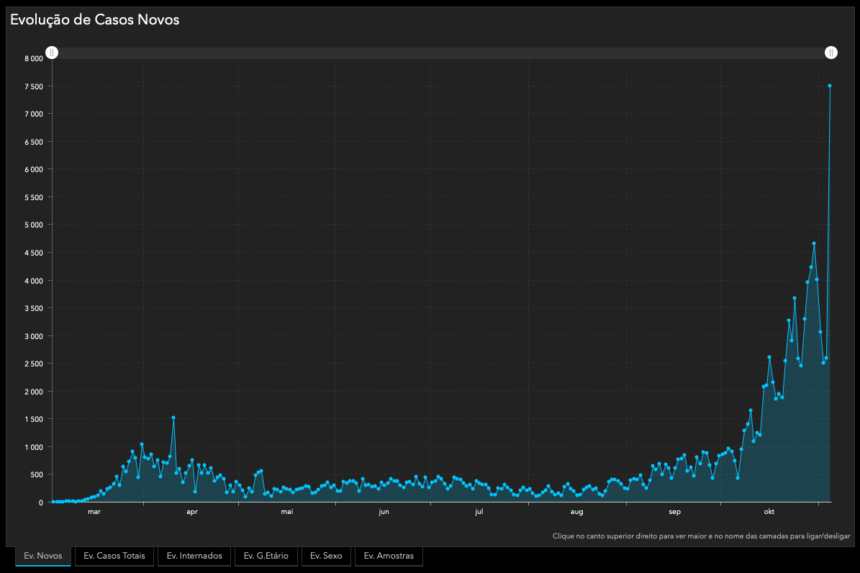Click the 'mar' month label on the x-axis
Image resolution: width=860 pixels, height=573 pixels.
pyautogui.click(x=94, y=512)
